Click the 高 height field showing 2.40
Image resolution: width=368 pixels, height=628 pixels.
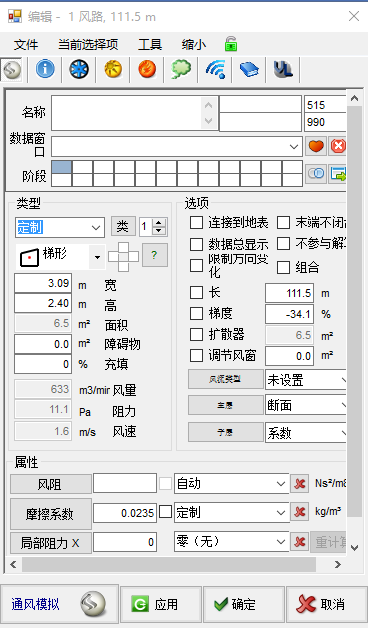pos(43,303)
